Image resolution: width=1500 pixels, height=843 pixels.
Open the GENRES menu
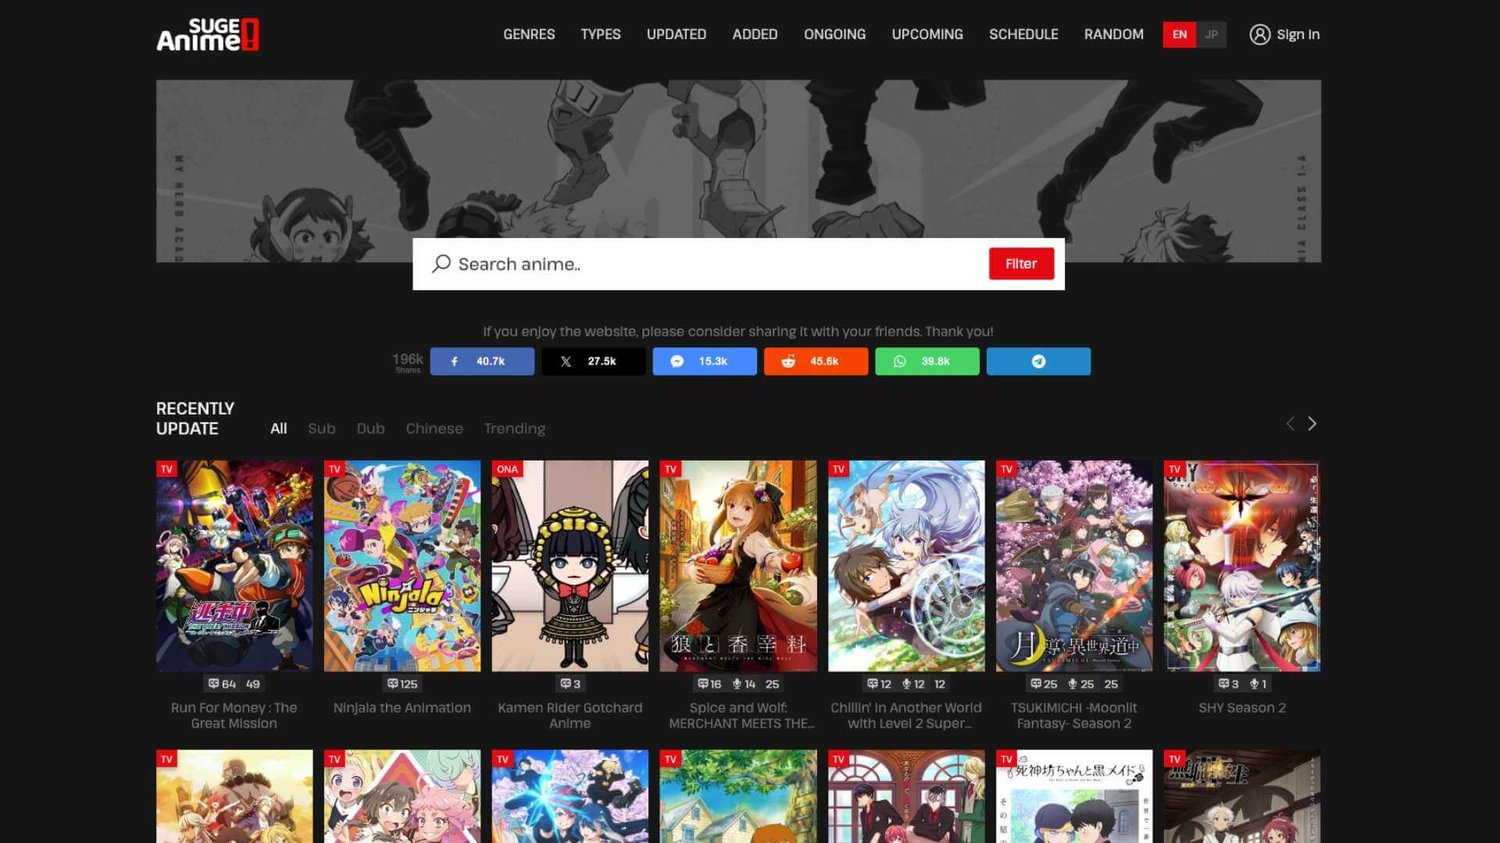point(529,34)
